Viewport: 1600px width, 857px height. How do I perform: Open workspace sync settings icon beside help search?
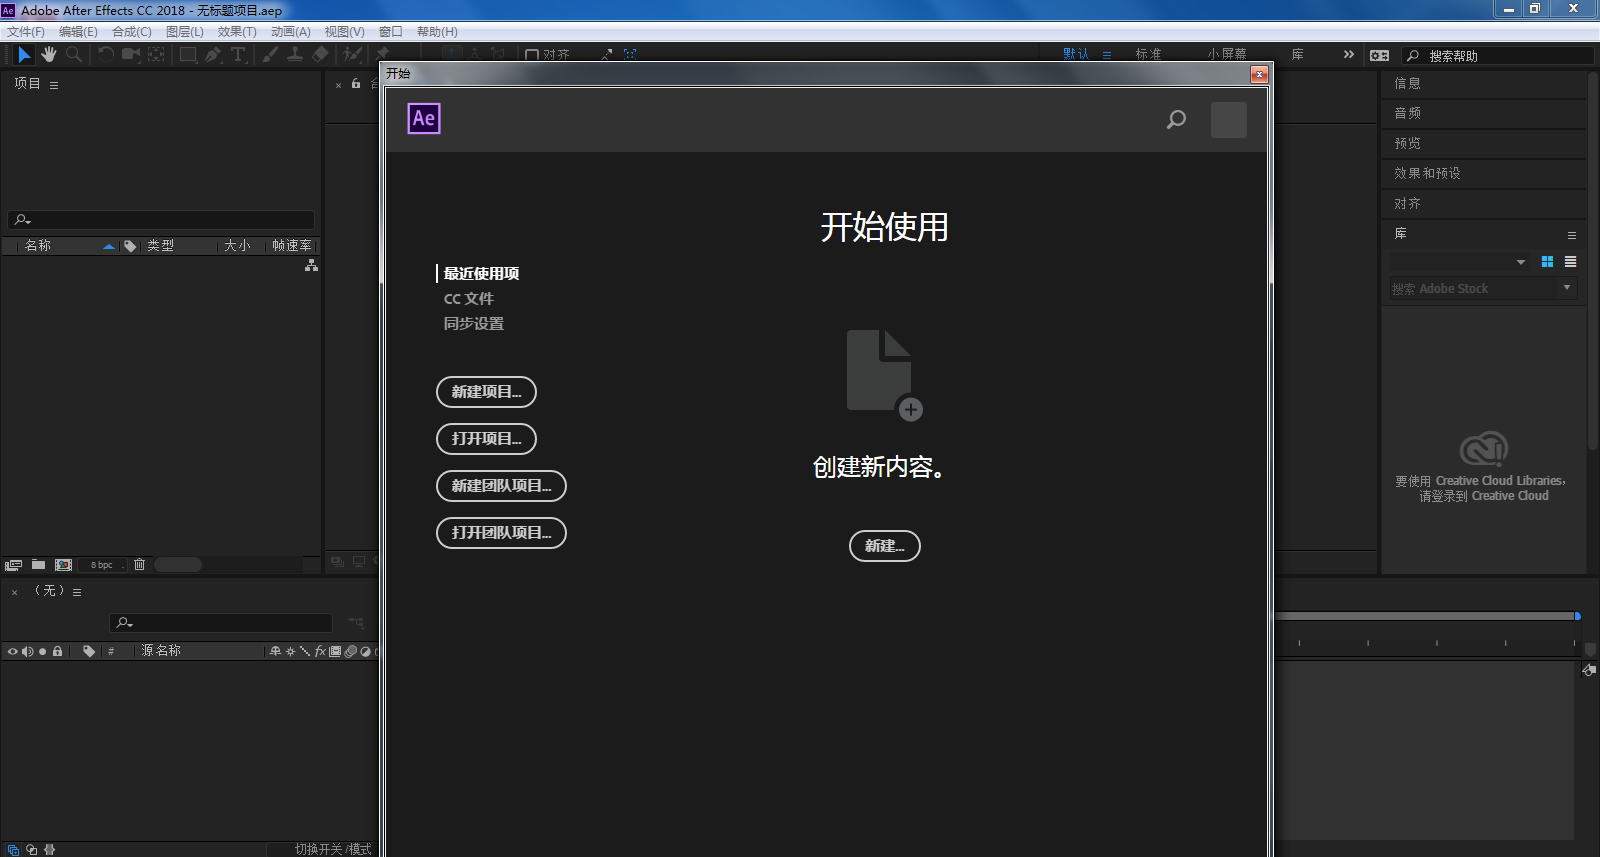point(1379,55)
